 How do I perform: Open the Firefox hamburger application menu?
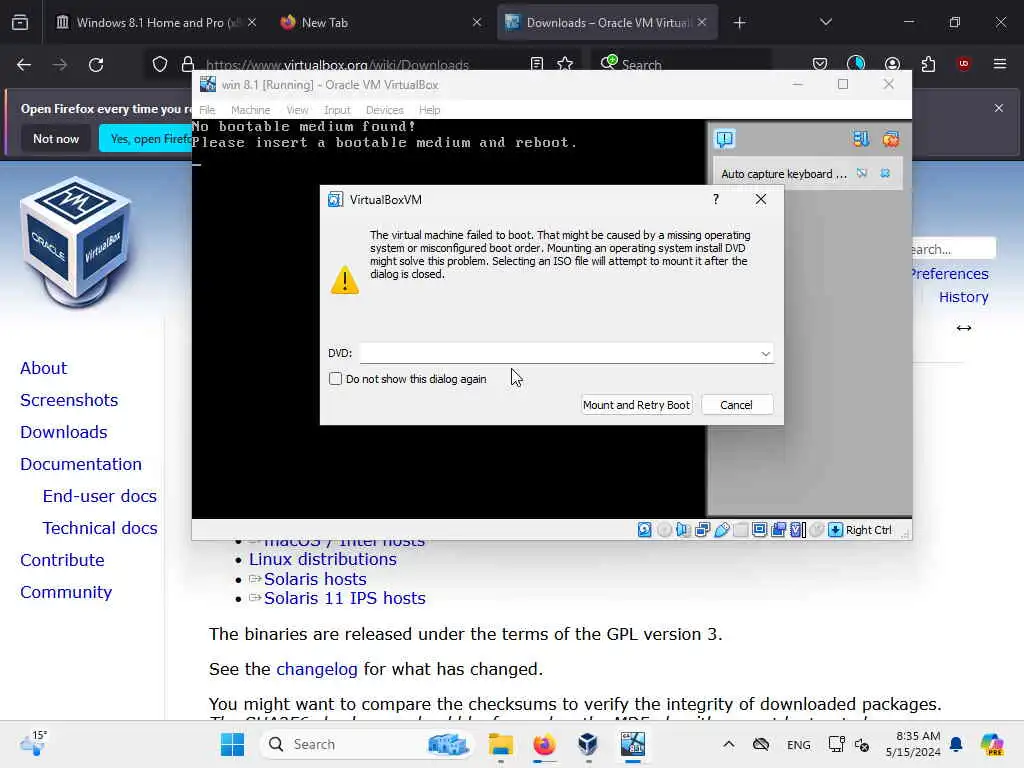coord(1000,64)
